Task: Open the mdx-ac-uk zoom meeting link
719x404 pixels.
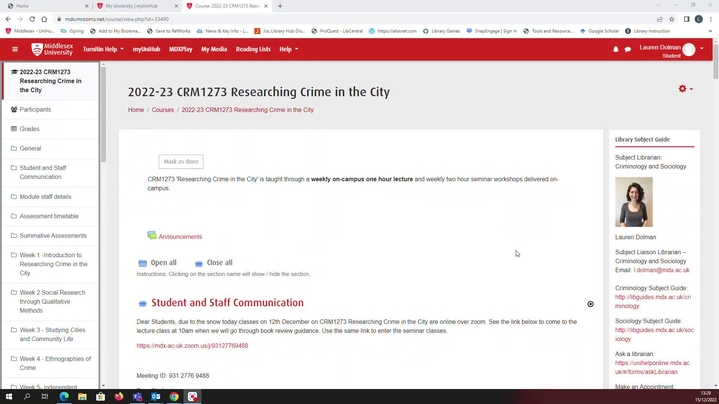Action: [192, 346]
